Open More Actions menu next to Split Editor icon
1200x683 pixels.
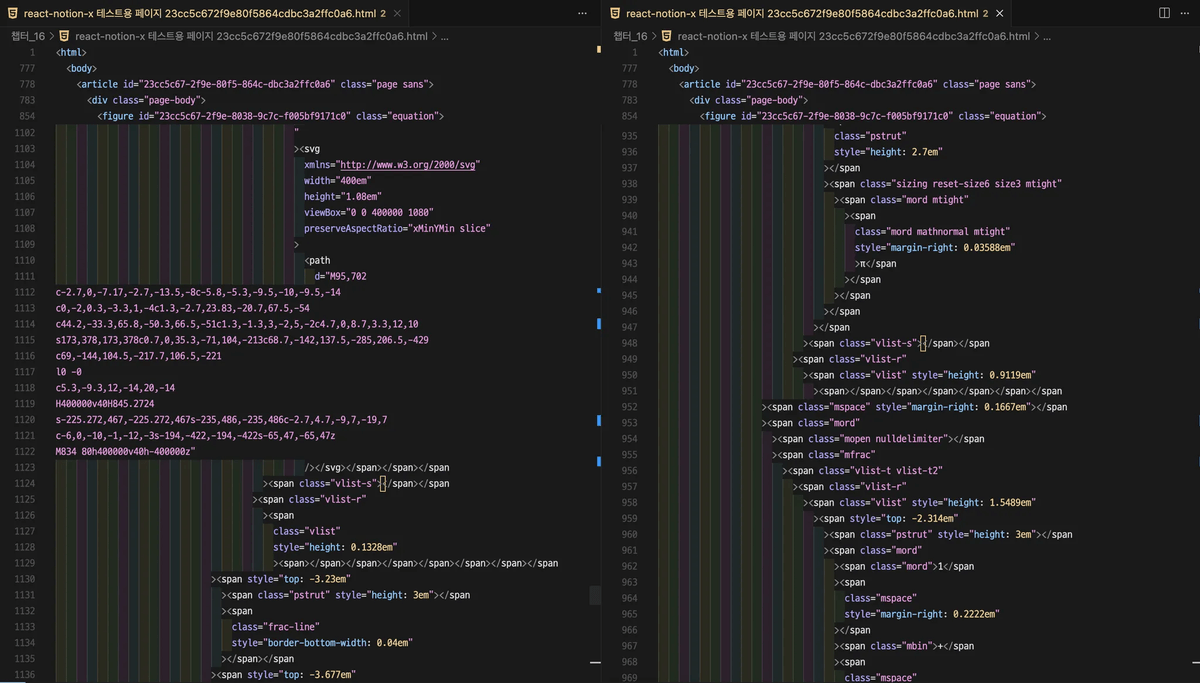(1184, 13)
